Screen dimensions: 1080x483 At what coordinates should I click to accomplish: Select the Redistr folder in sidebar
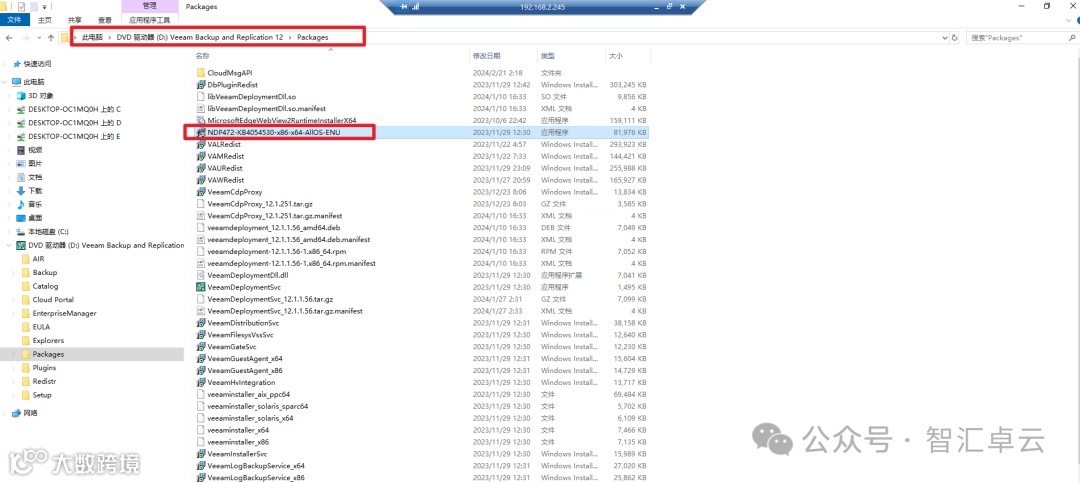click(x=44, y=381)
